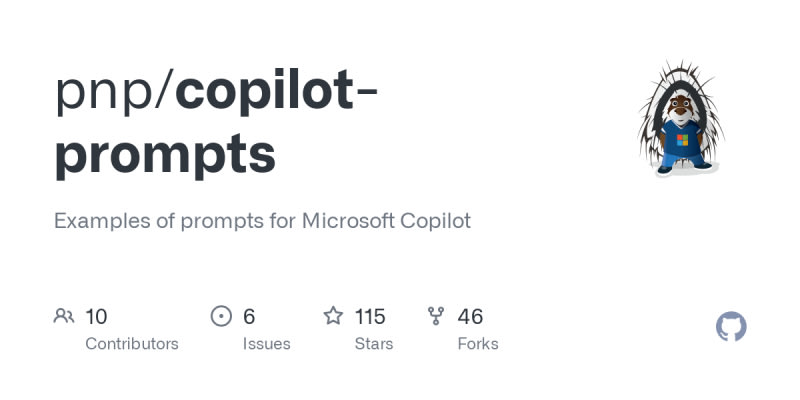The height and width of the screenshot is (400, 800).
Task: Click the Issues circle-dot icon
Action: pyautogui.click(x=221, y=317)
